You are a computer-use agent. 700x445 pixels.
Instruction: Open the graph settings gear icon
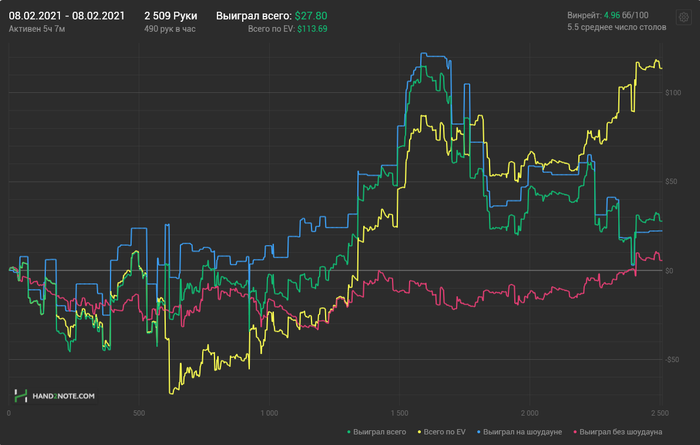(x=683, y=17)
